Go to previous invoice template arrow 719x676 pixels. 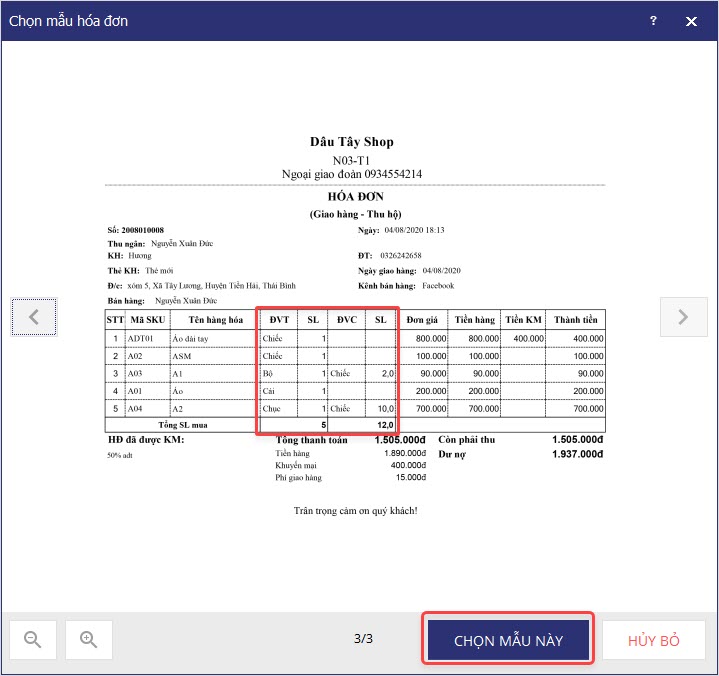click(x=34, y=317)
